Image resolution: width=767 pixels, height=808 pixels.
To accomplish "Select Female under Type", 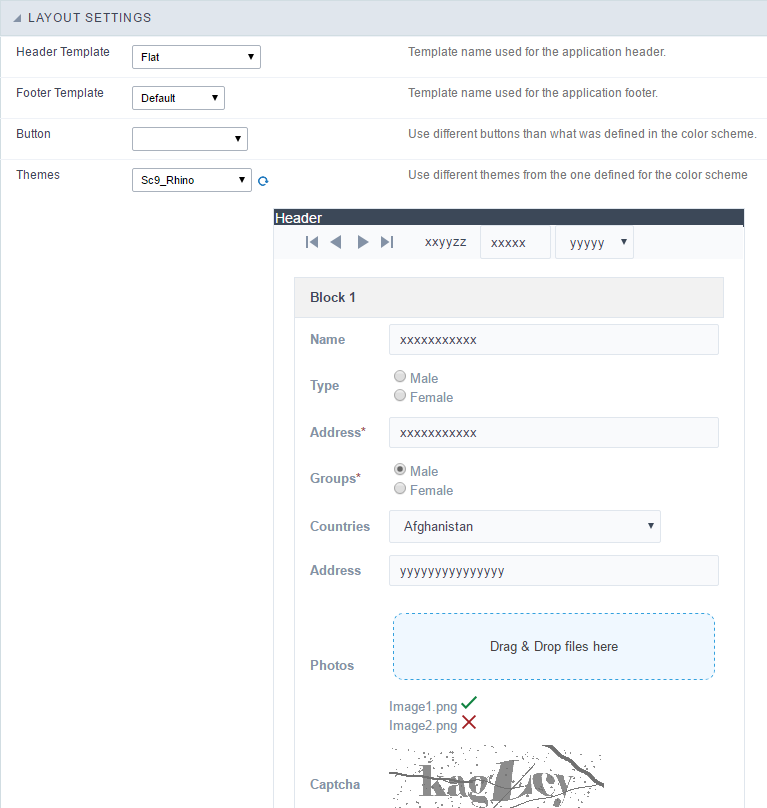I will point(400,395).
